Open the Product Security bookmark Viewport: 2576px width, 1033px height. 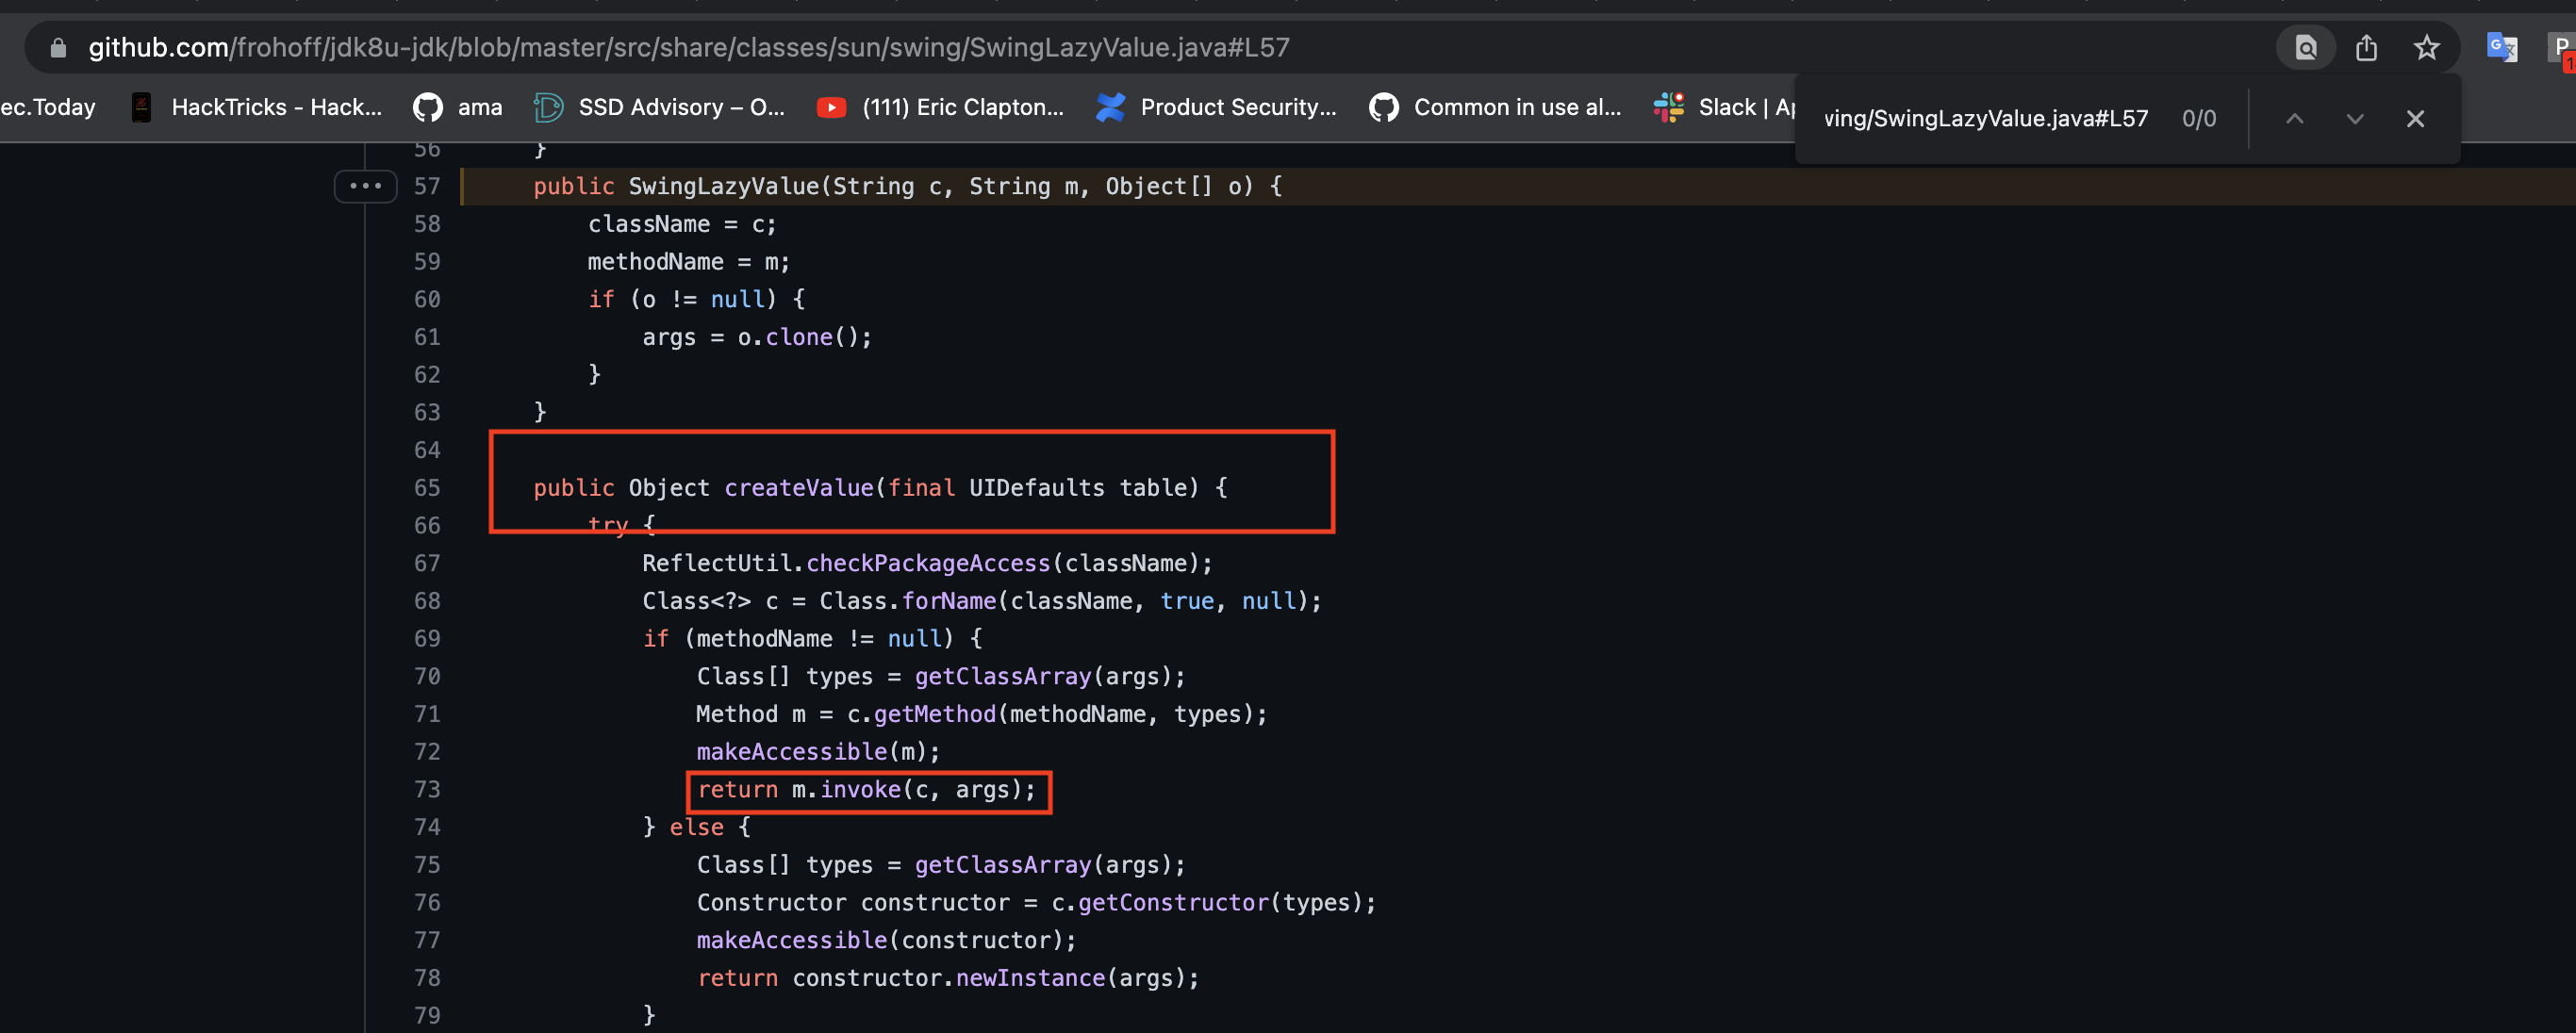1216,107
